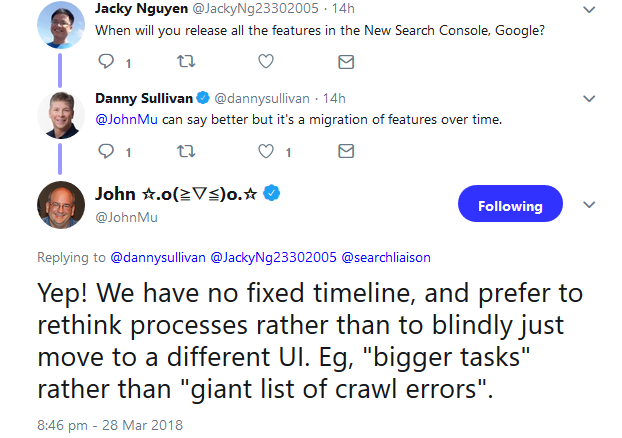622x438 pixels.
Task: Expand more options next to Following button
Action: (589, 204)
